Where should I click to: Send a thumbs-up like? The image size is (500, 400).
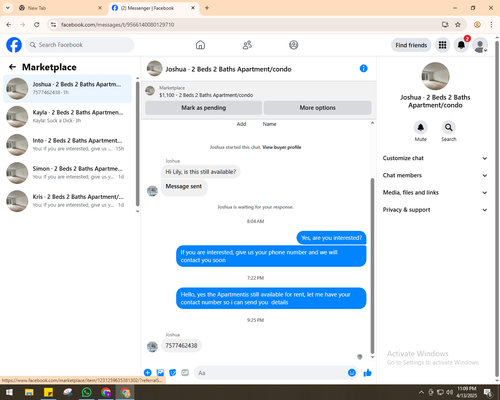[x=367, y=373]
